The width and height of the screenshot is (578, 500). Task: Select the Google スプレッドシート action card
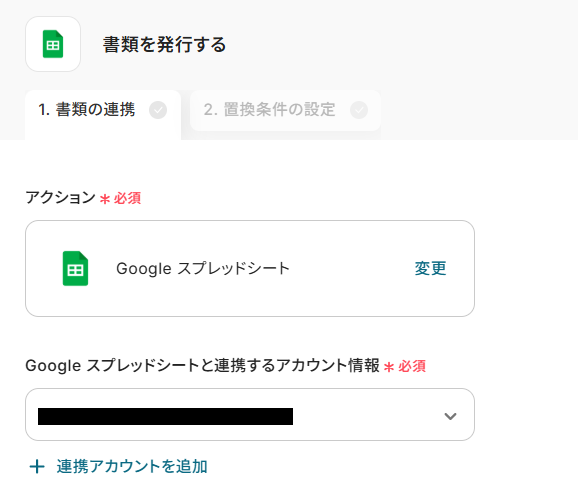pos(250,268)
